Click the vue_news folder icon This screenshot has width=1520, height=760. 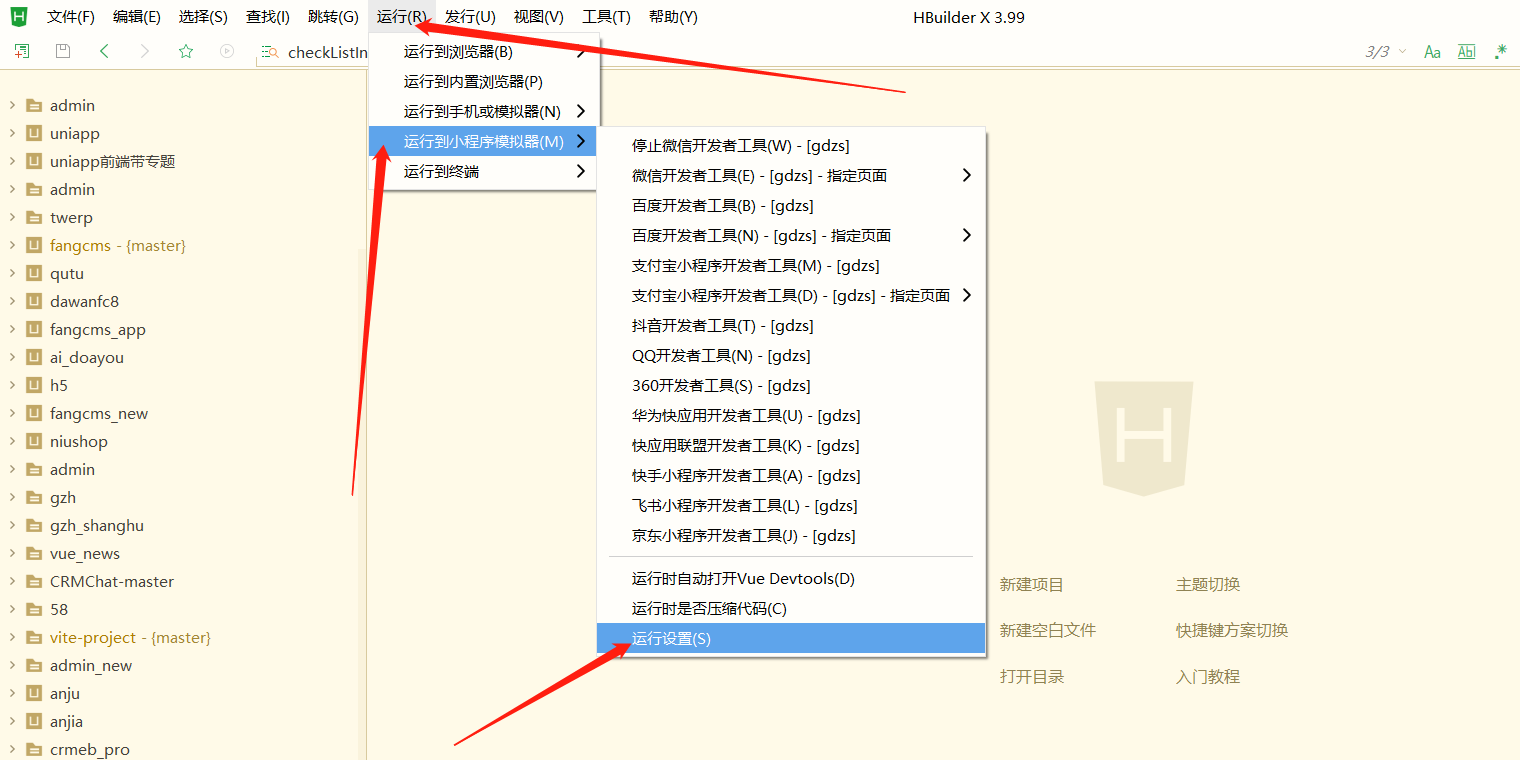pos(34,553)
